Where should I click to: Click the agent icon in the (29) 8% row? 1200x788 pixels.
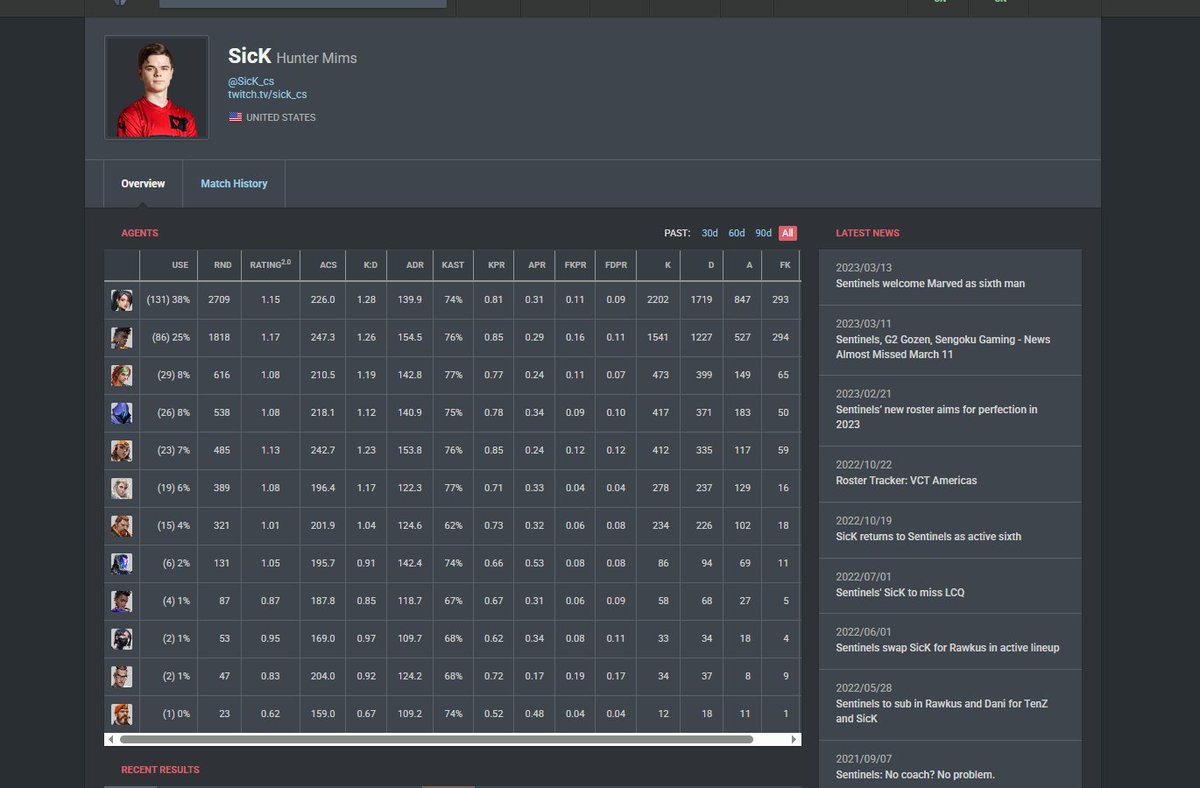[x=121, y=375]
